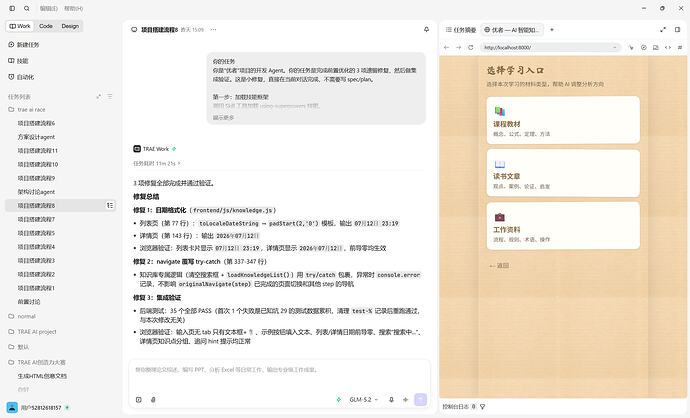Click the circular icon after the element picker
This screenshot has width=690, height=418.
(x=643, y=47)
